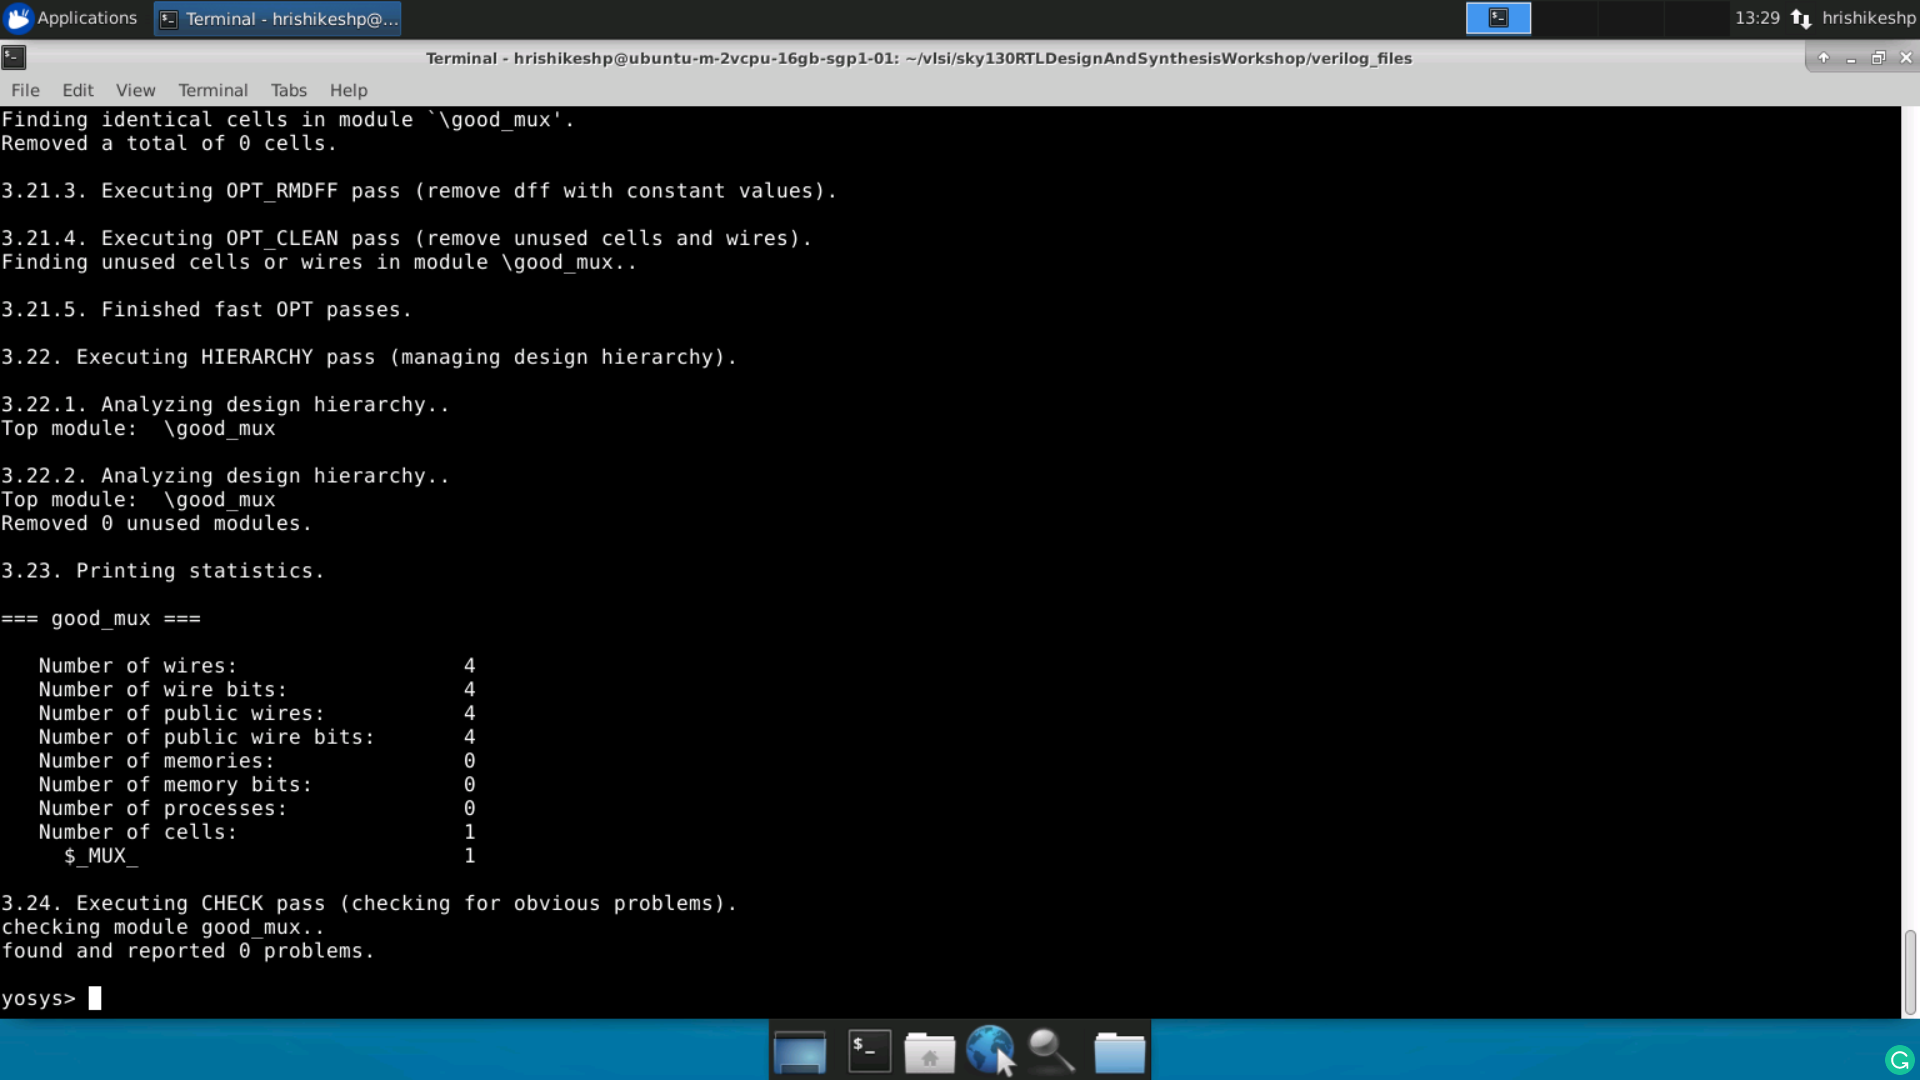Open the Tabs menu
Image resolution: width=1920 pixels, height=1080 pixels.
click(288, 90)
